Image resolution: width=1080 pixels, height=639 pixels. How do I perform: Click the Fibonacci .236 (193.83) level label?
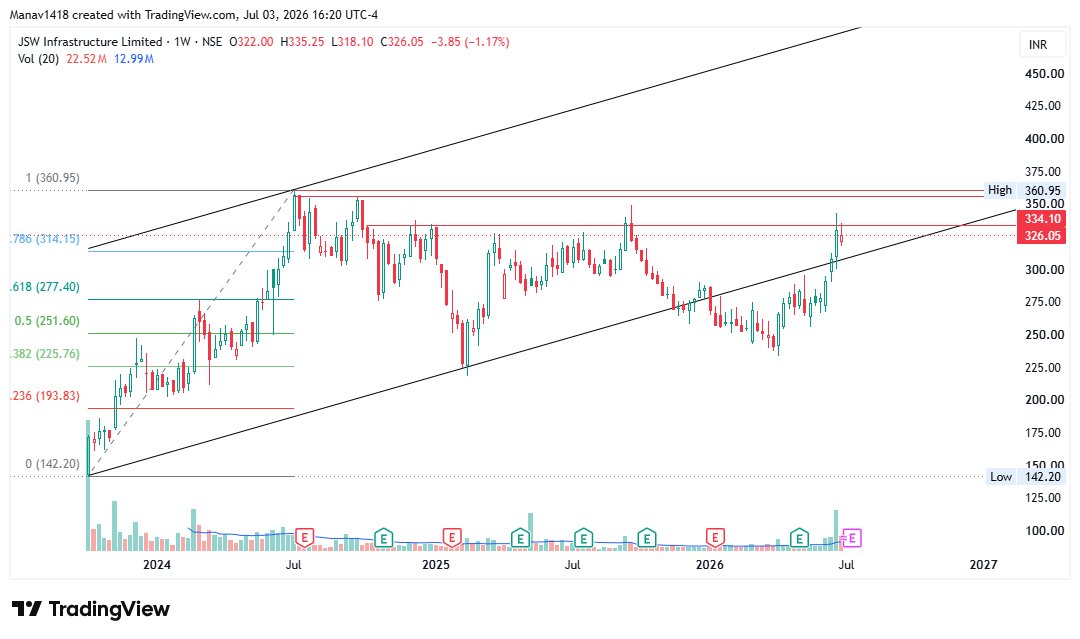(45, 396)
